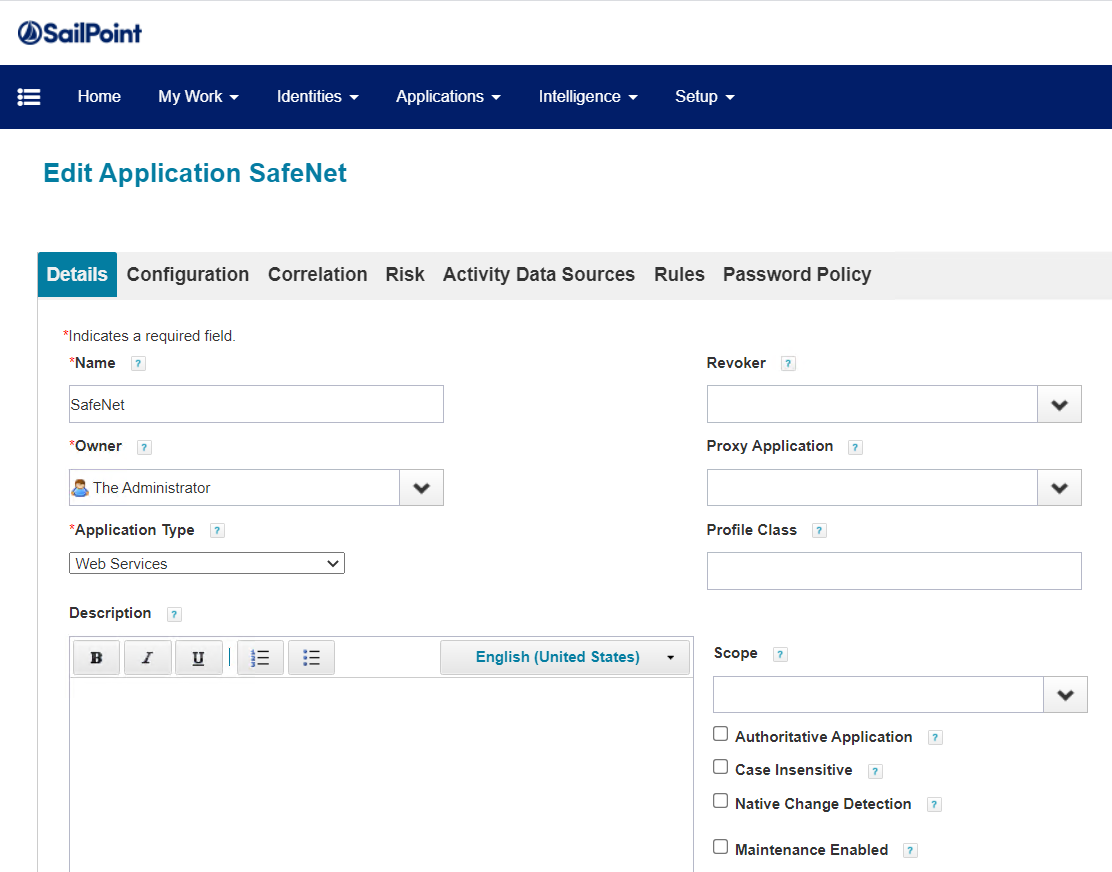Expand the Revoker dropdown arrow
The width and height of the screenshot is (1112, 872).
(x=1060, y=405)
